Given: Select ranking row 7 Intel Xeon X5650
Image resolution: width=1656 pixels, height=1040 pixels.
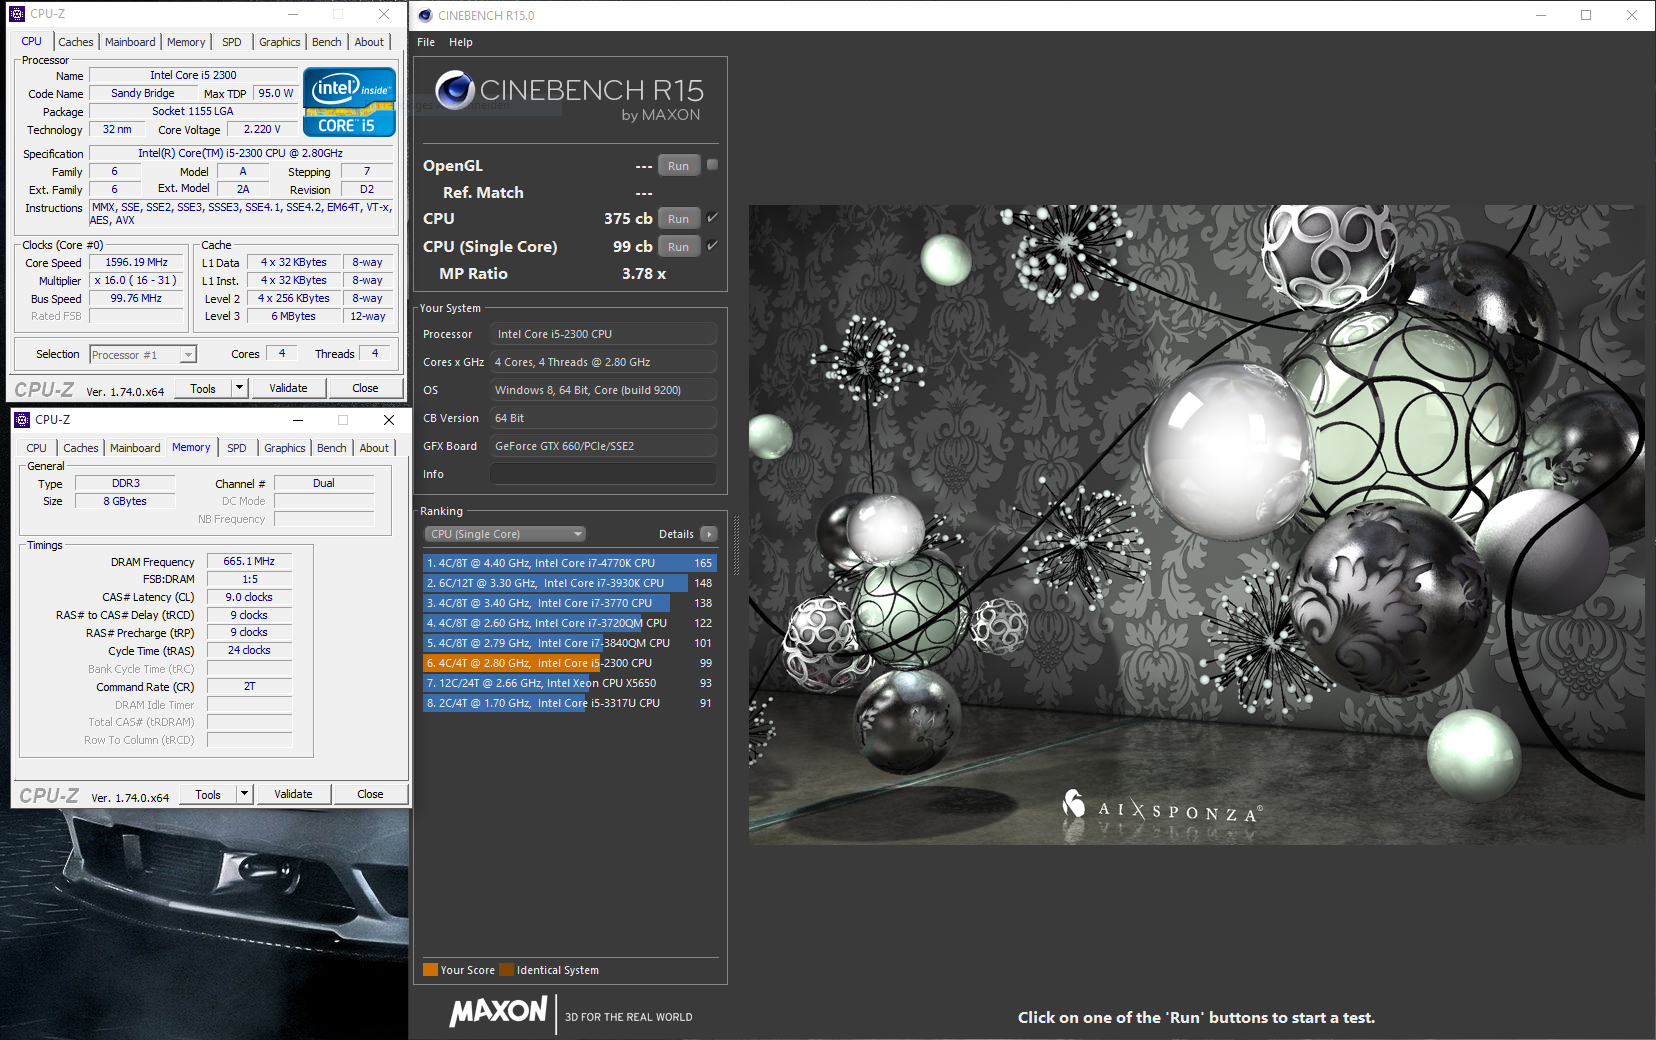Looking at the screenshot, I should [x=569, y=683].
